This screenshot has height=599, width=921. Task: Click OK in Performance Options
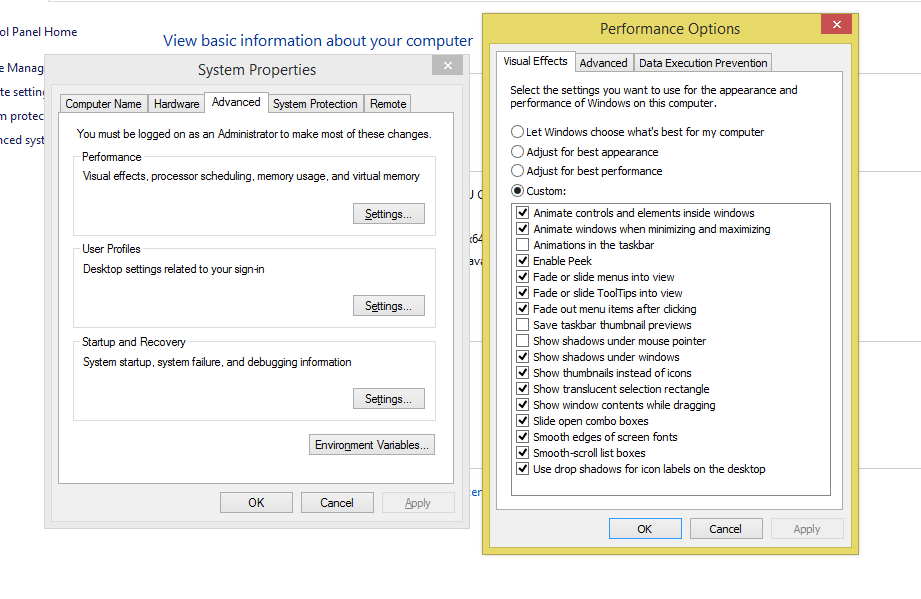(x=644, y=529)
